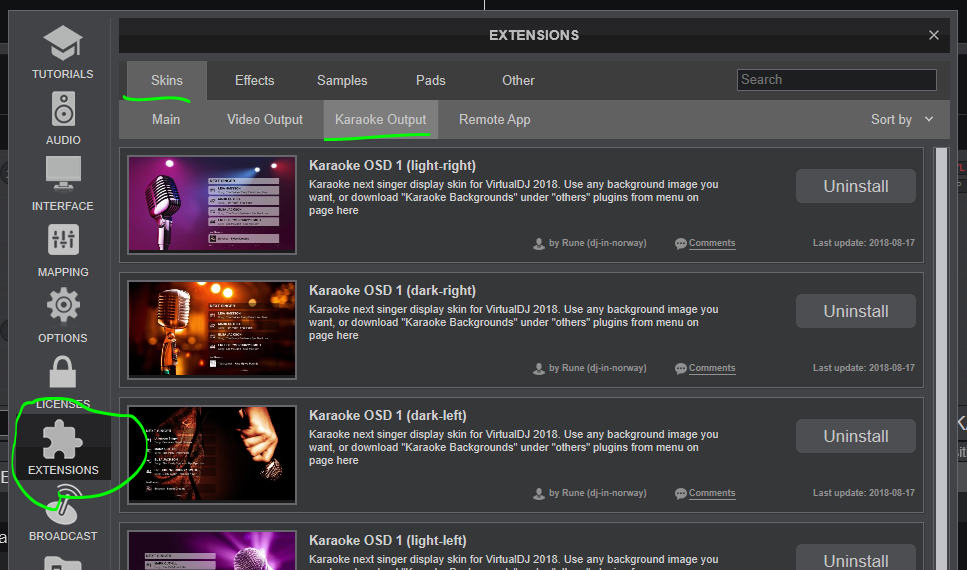The image size is (967, 570).
Task: Click the dark-right skin thumbnail
Action: tap(212, 329)
